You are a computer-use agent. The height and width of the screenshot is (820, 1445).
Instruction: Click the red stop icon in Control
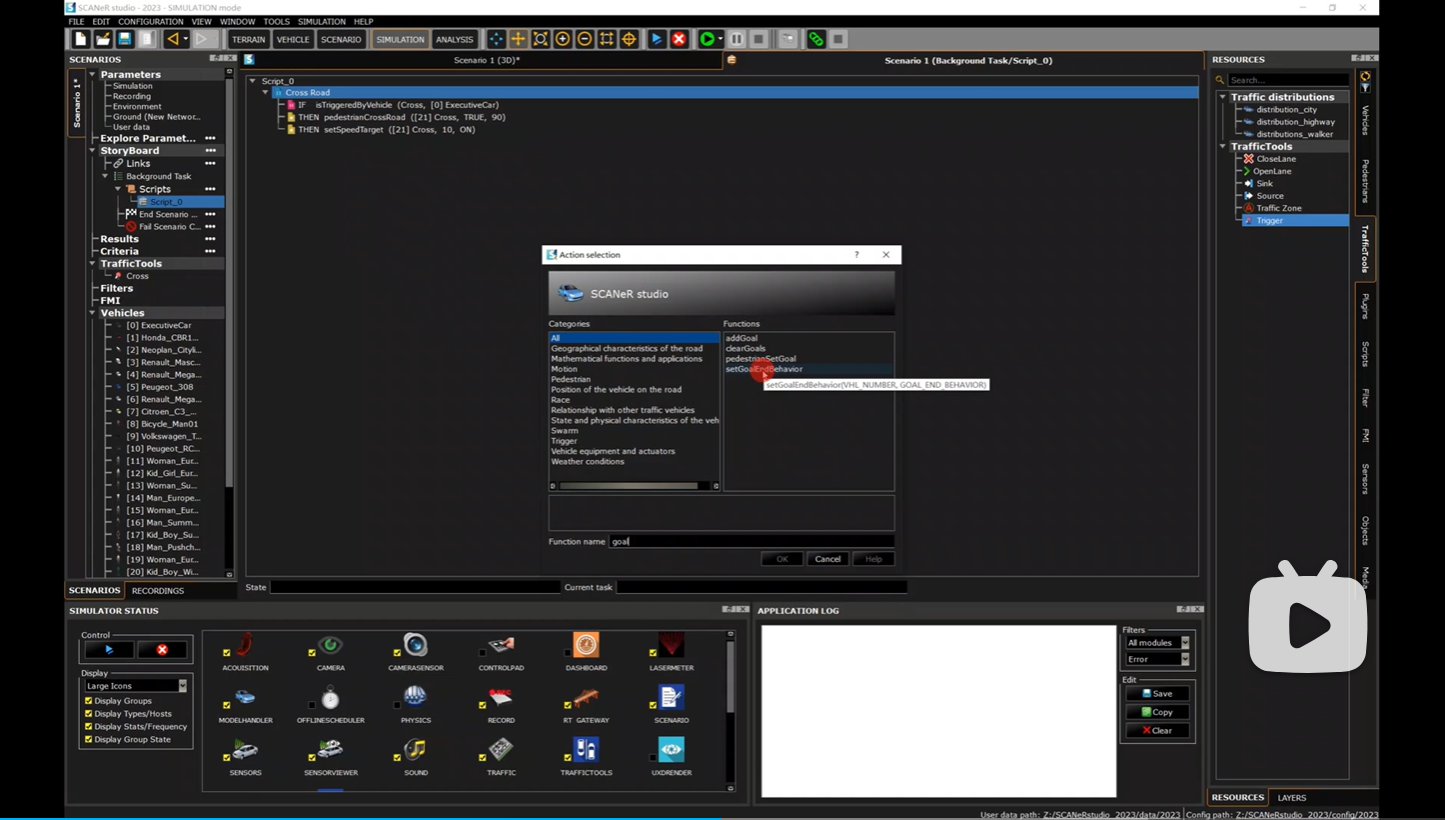pyautogui.click(x=162, y=650)
